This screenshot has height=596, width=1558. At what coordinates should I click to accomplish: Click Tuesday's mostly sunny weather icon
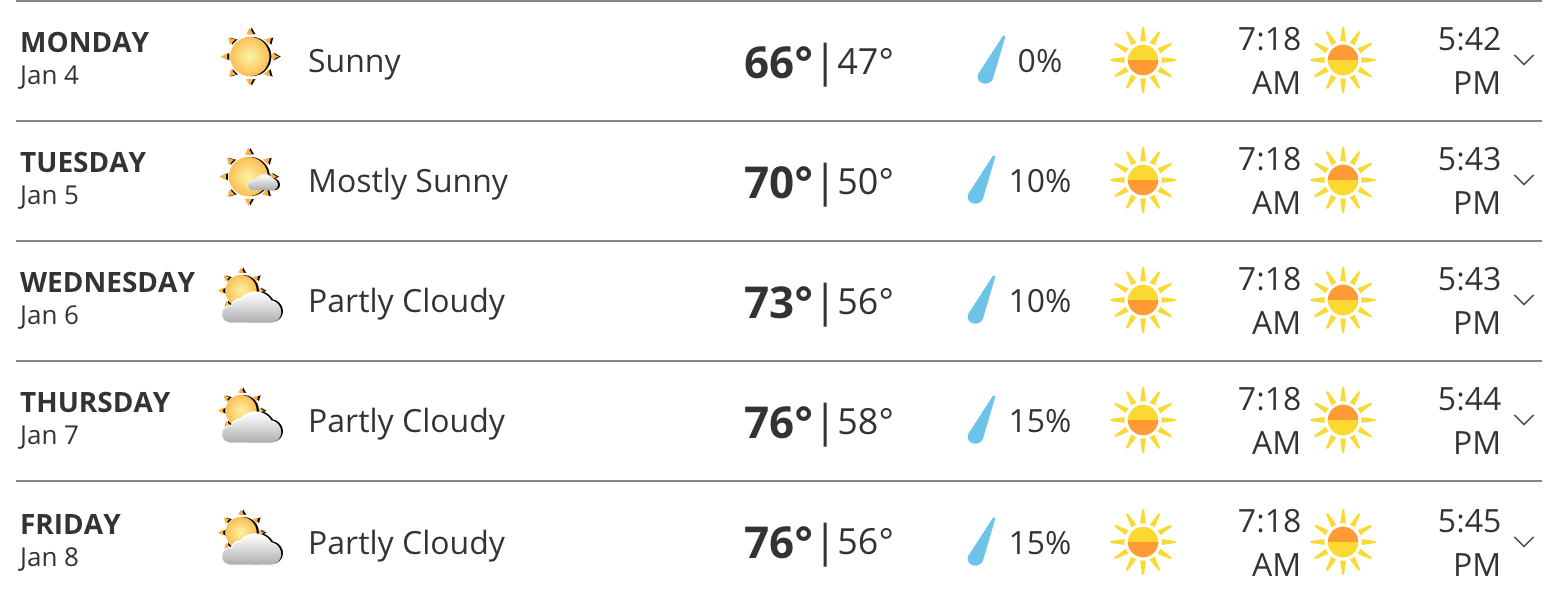pos(249,178)
